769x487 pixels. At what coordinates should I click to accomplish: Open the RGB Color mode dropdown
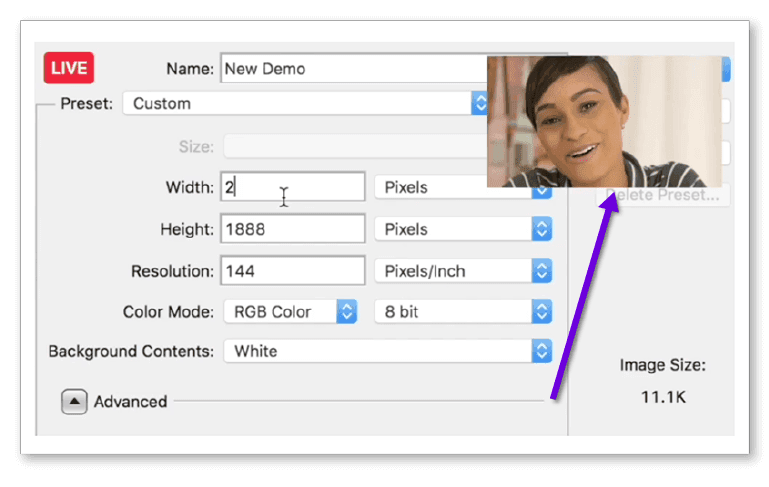289,312
